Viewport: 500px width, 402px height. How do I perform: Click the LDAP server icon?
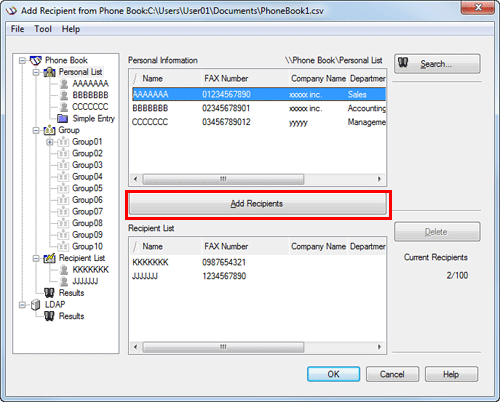point(35,305)
